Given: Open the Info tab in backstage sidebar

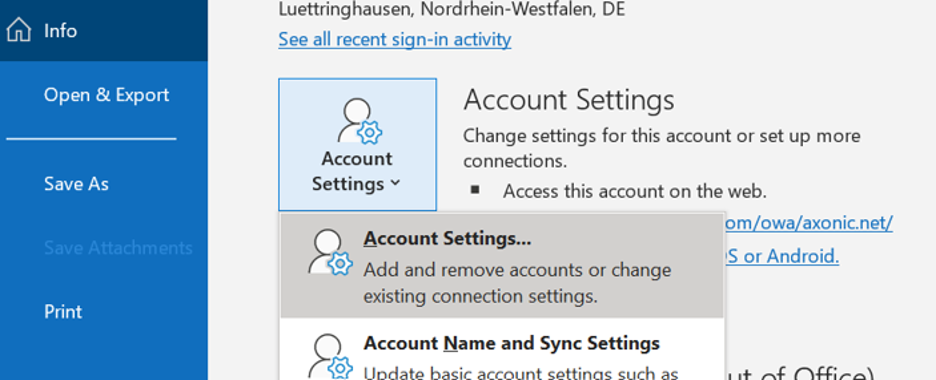Looking at the screenshot, I should 104,30.
